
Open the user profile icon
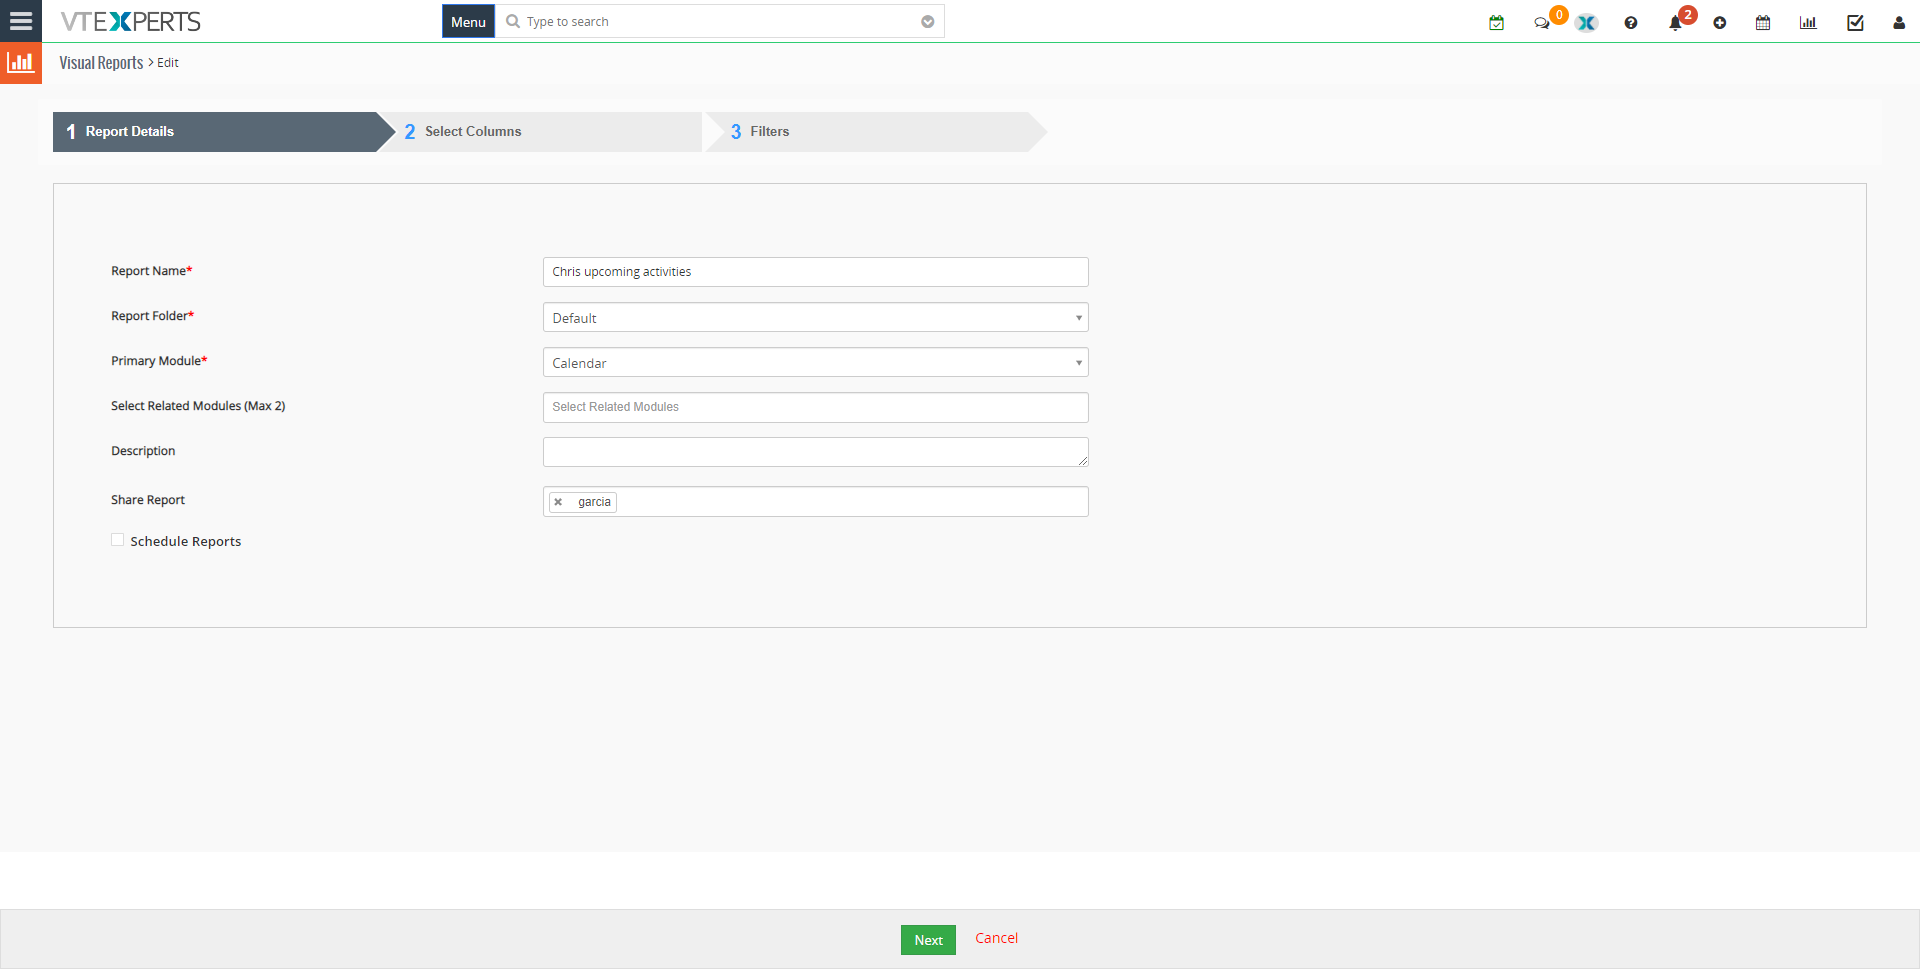tap(1899, 23)
